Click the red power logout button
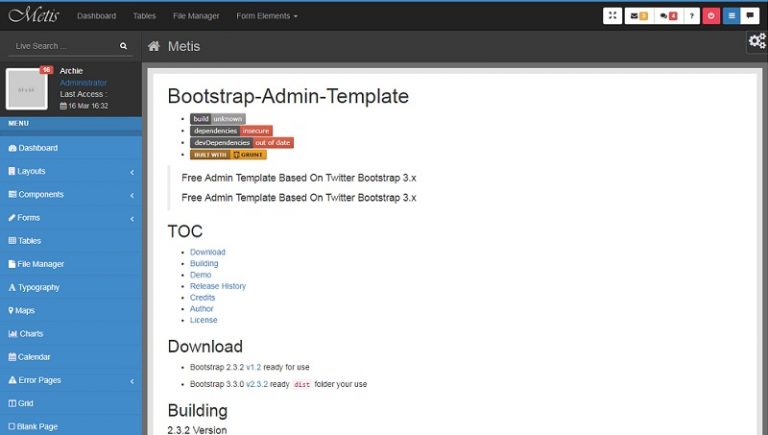 pos(711,16)
